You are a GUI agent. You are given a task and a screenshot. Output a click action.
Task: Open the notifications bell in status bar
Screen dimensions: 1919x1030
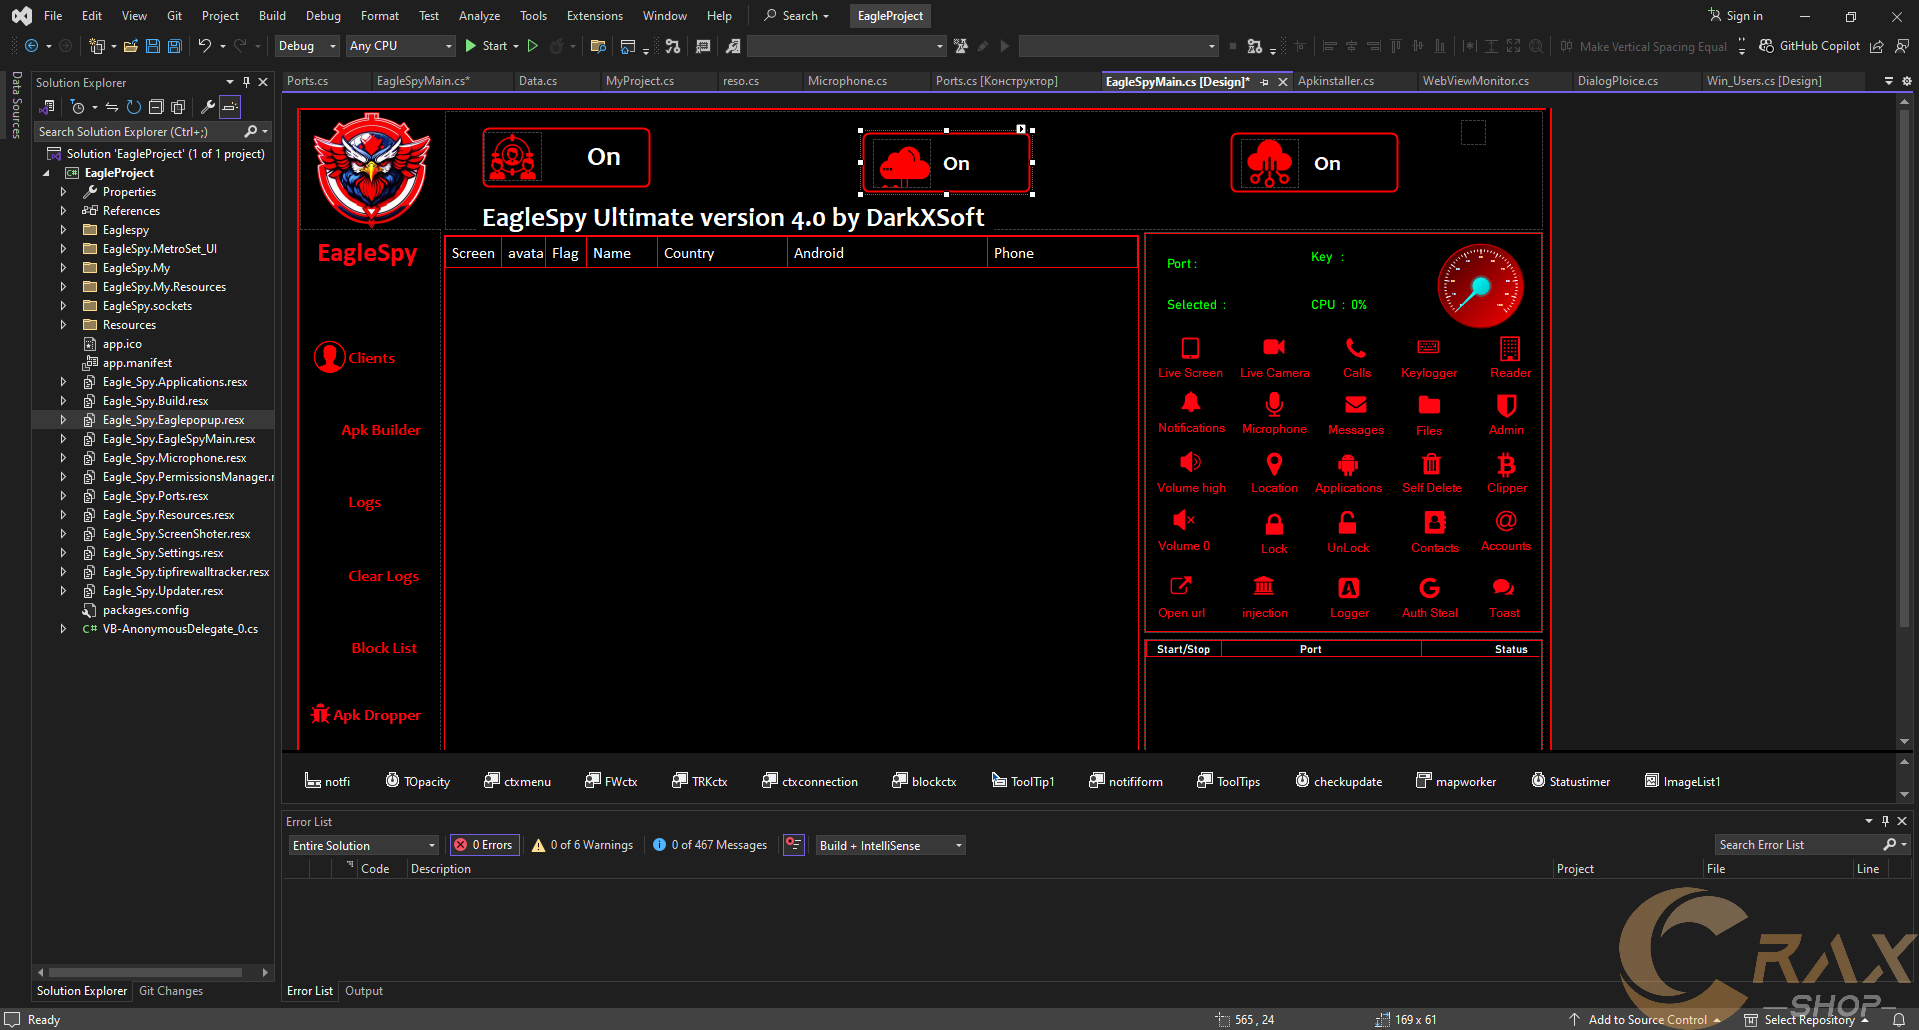(1899, 1020)
